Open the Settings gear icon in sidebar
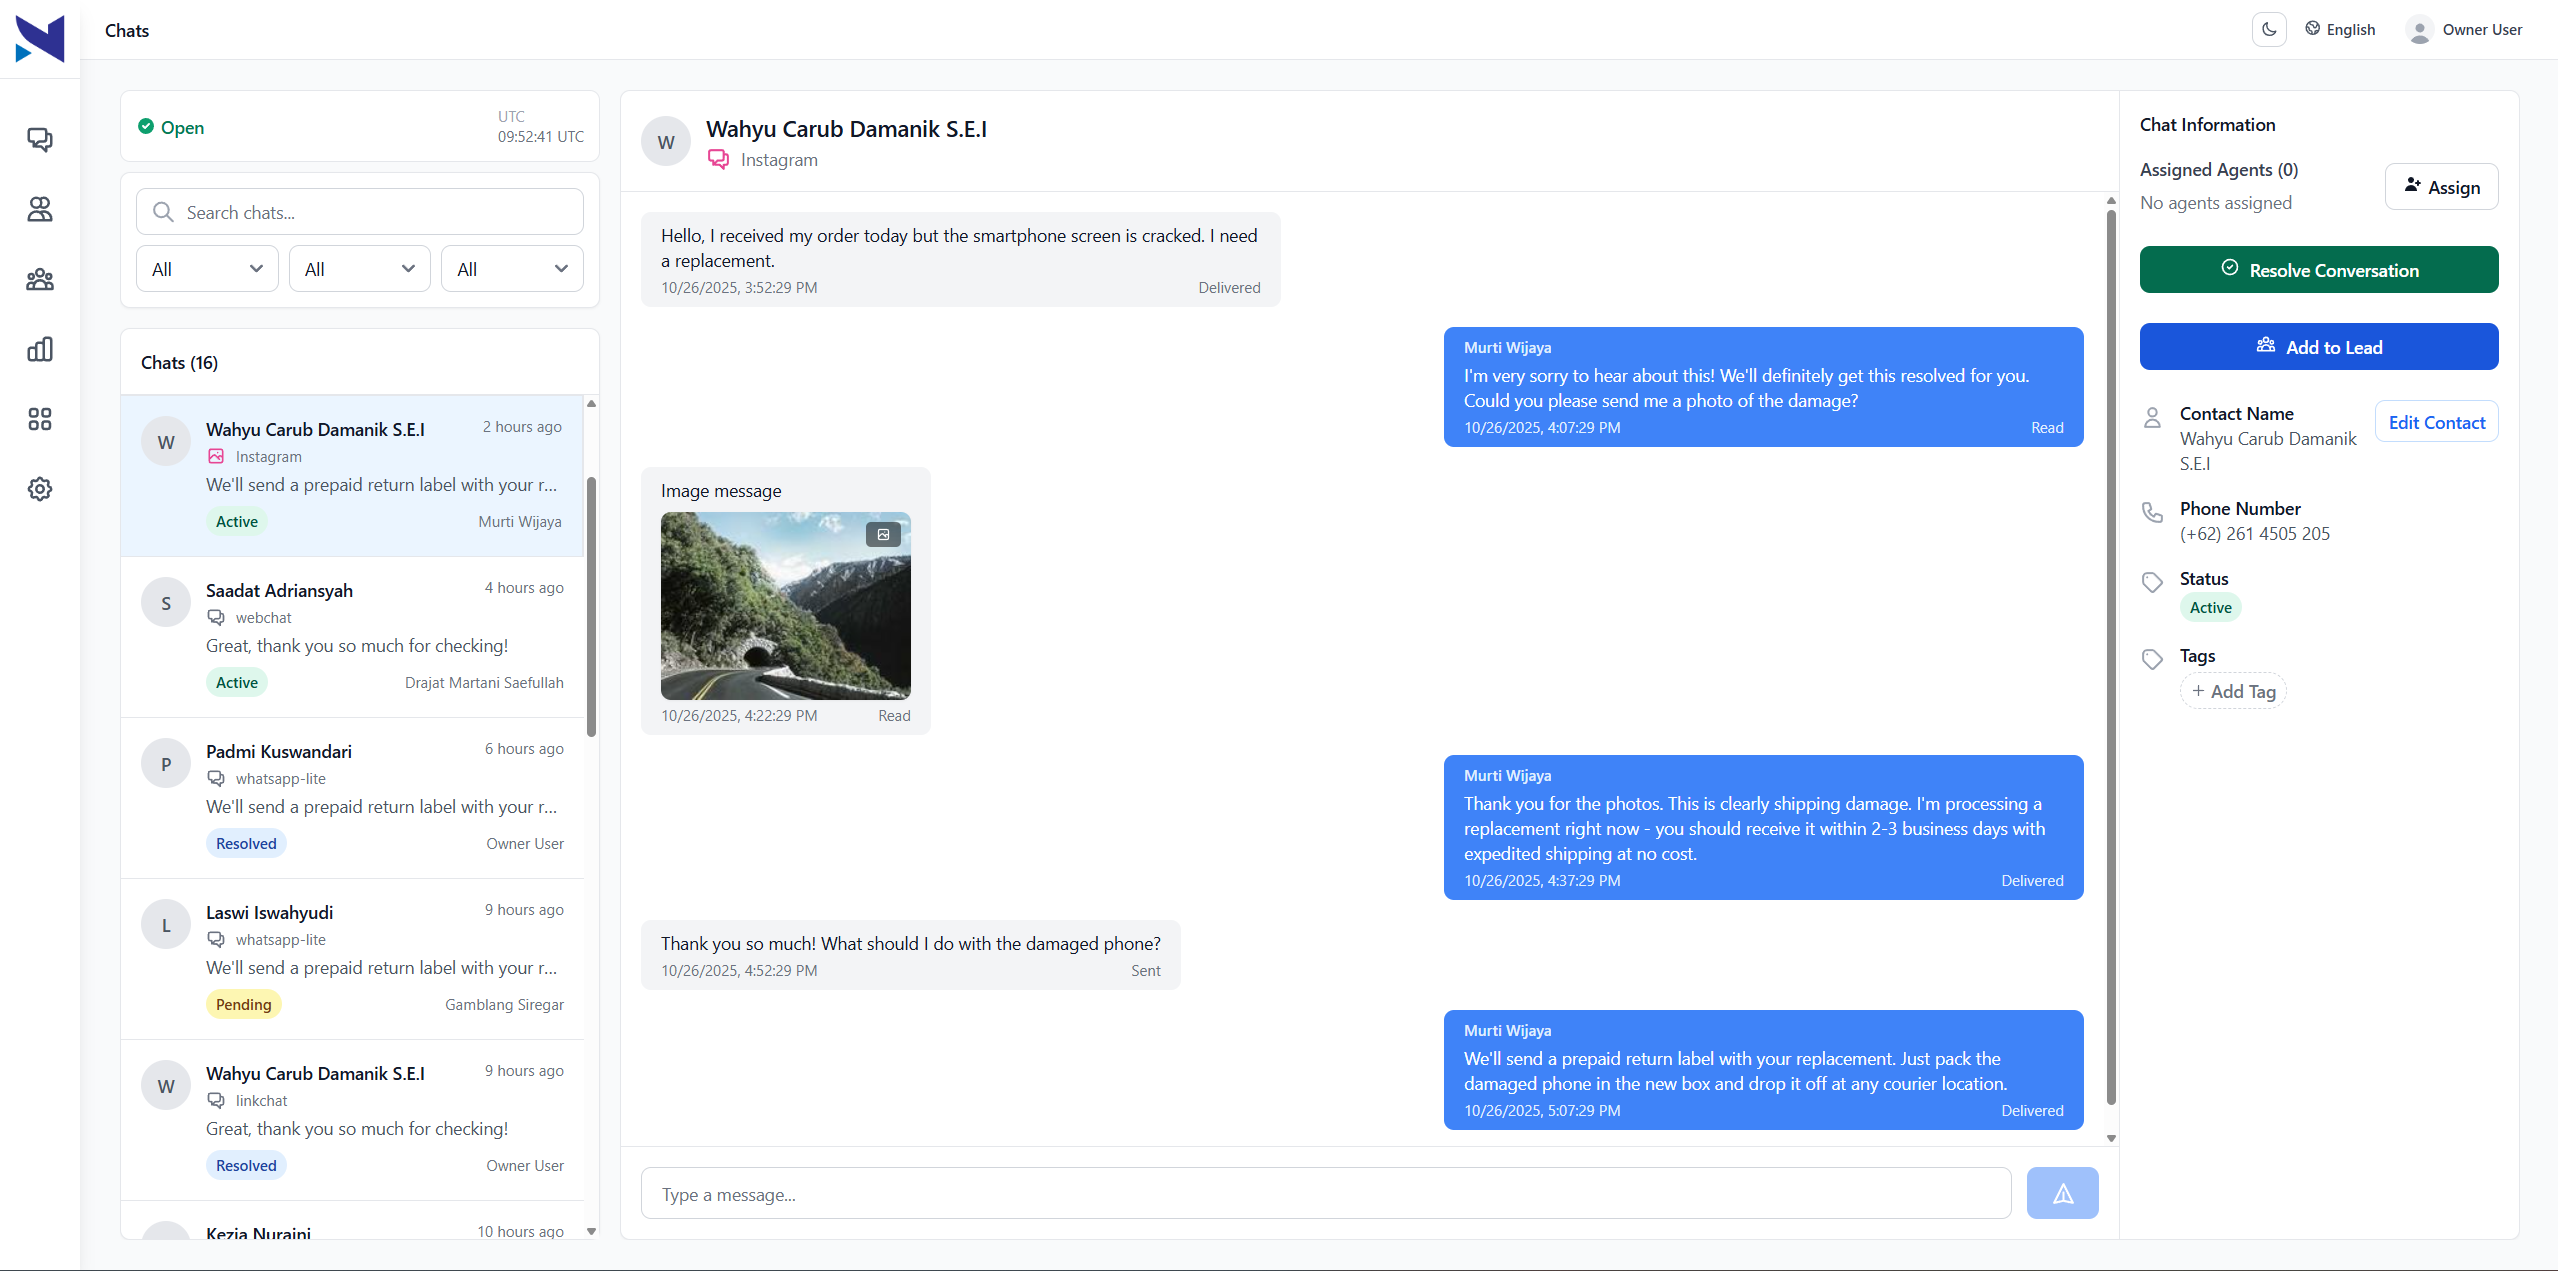The width and height of the screenshot is (2558, 1271). [40, 489]
